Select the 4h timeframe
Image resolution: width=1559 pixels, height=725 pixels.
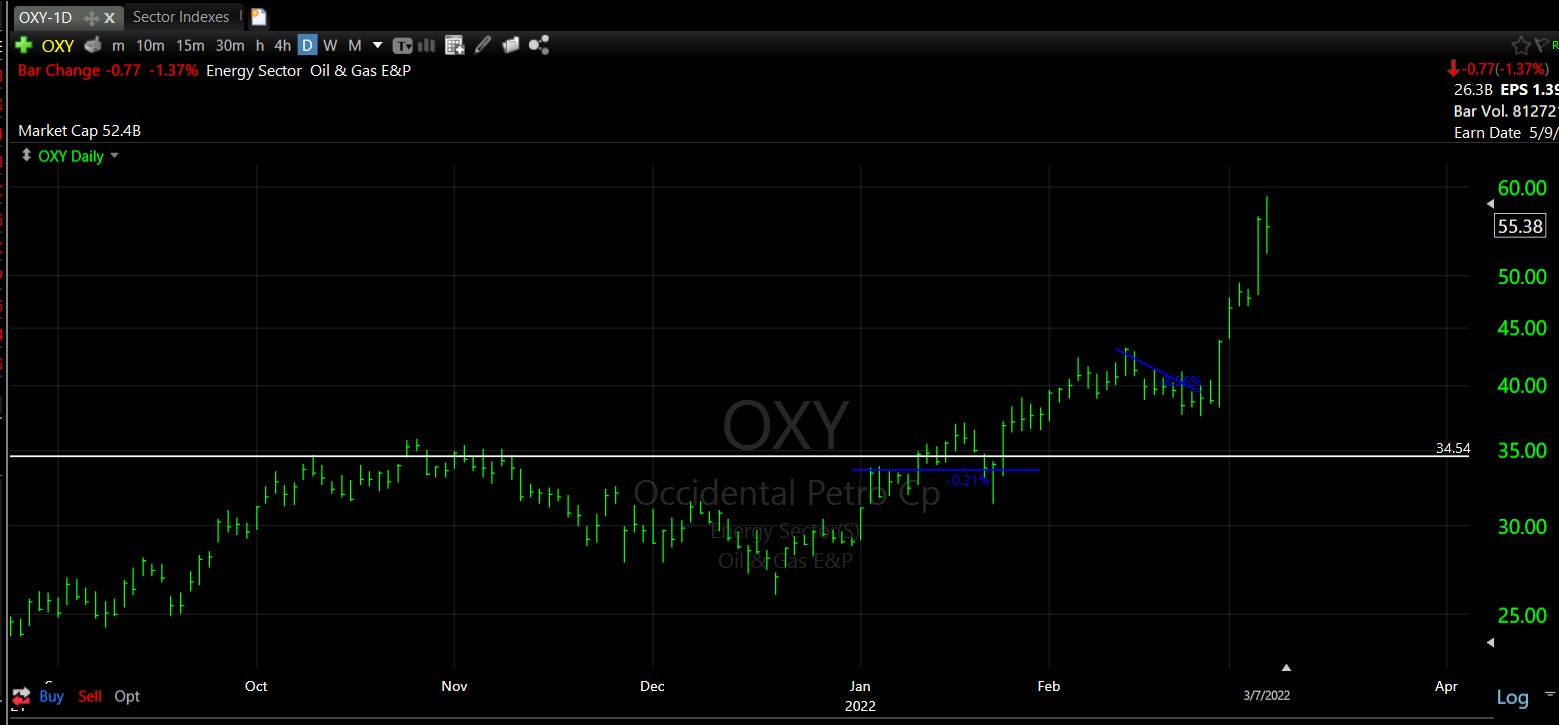[282, 45]
